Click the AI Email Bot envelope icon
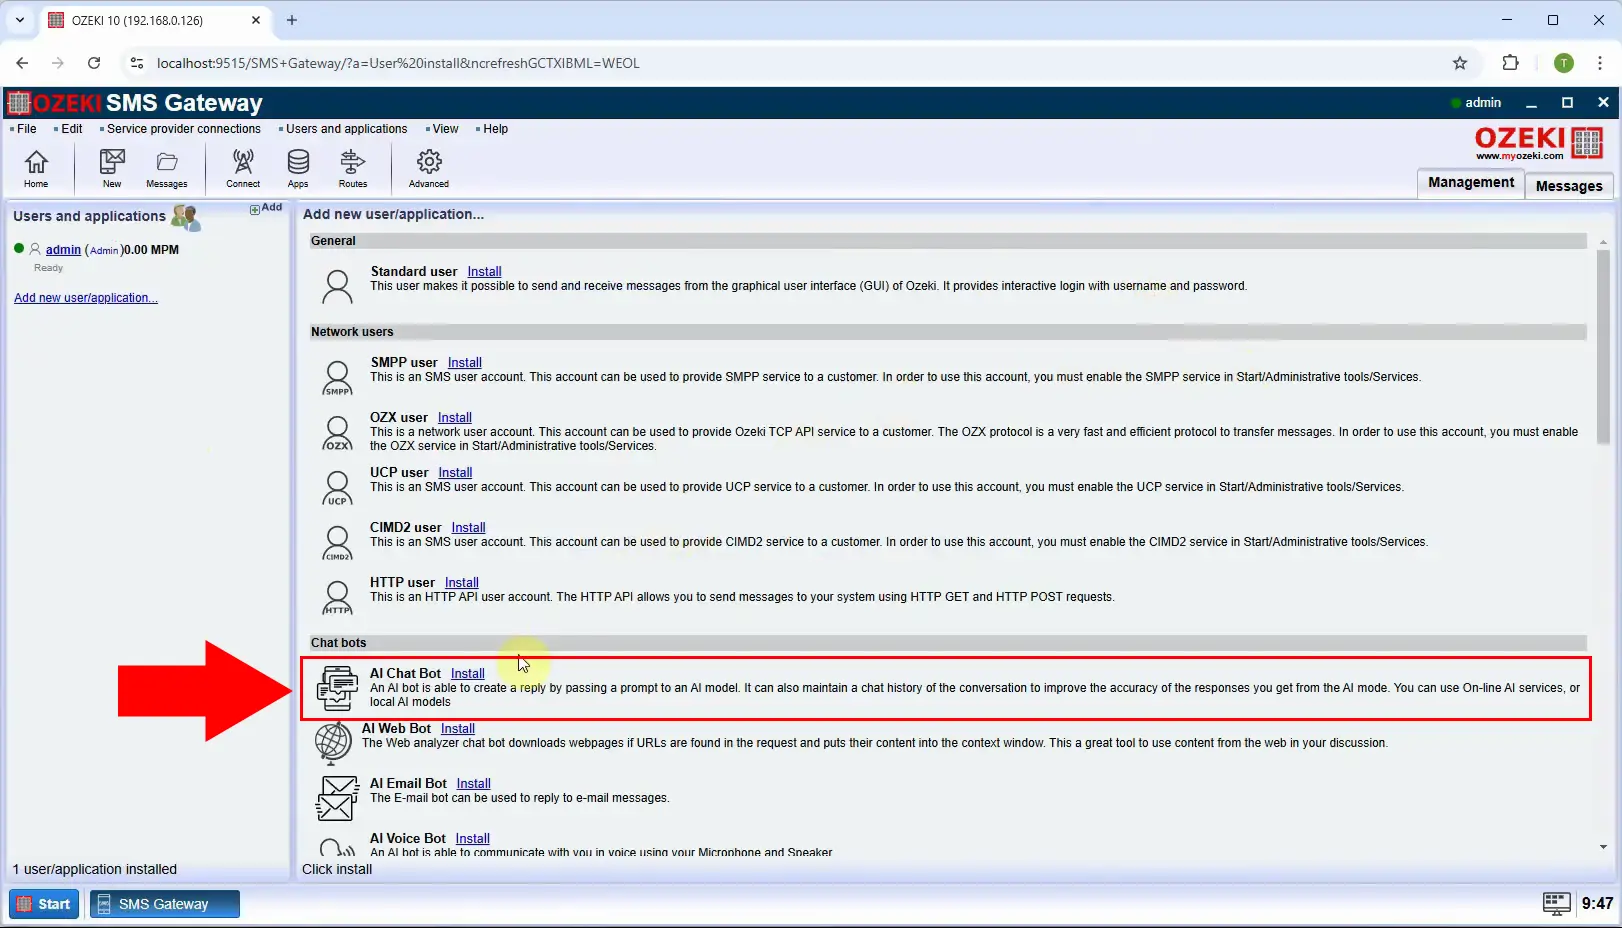 337,798
